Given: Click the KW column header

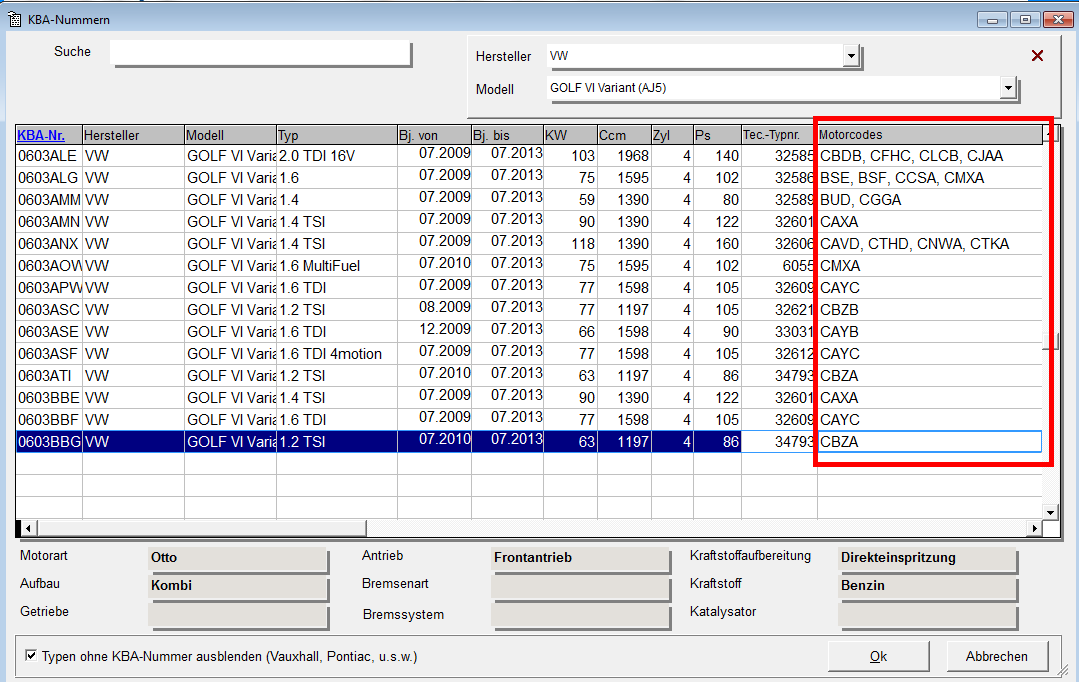Looking at the screenshot, I should 570,135.
